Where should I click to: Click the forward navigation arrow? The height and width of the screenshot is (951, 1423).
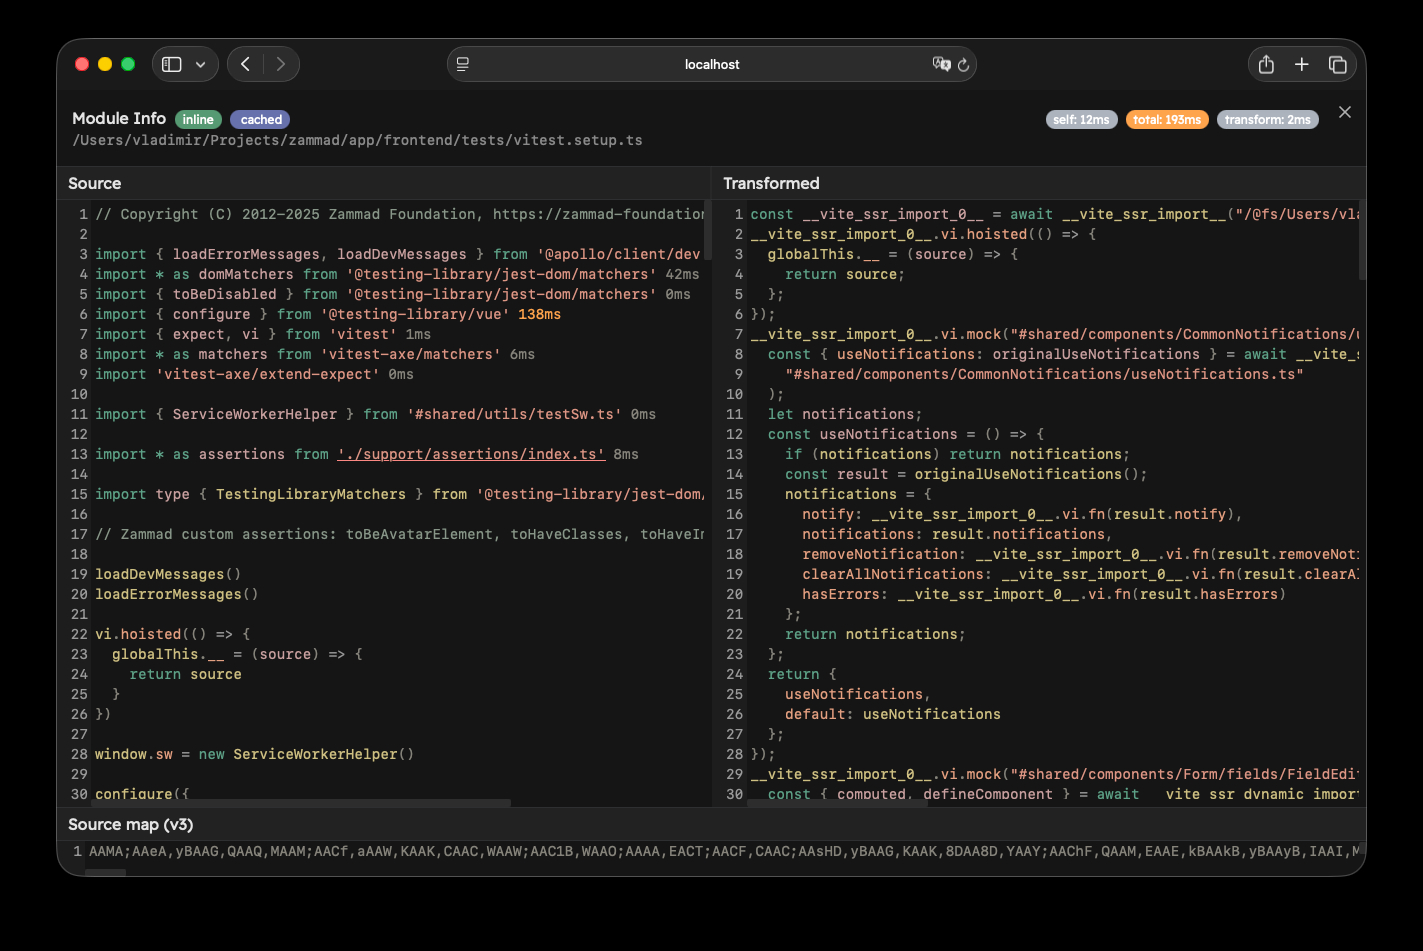pos(281,64)
